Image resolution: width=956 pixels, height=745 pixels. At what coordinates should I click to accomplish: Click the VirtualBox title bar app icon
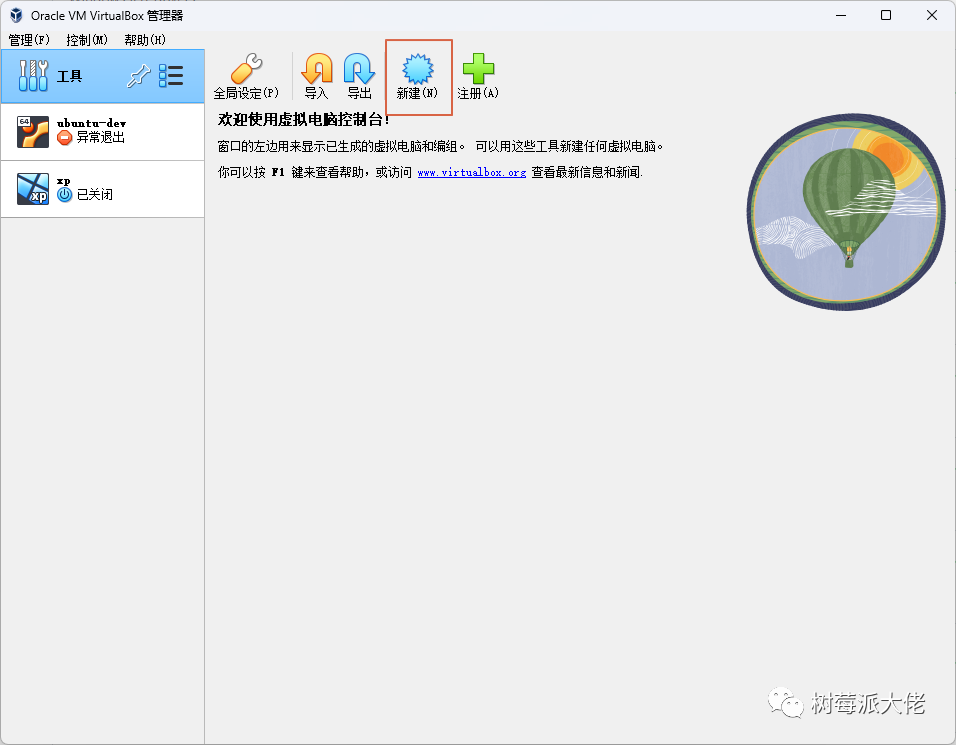[x=16, y=15]
